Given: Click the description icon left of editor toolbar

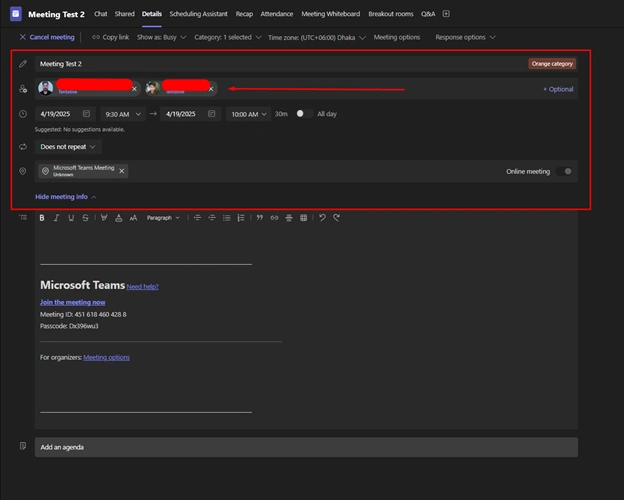Looking at the screenshot, I should pos(23,217).
